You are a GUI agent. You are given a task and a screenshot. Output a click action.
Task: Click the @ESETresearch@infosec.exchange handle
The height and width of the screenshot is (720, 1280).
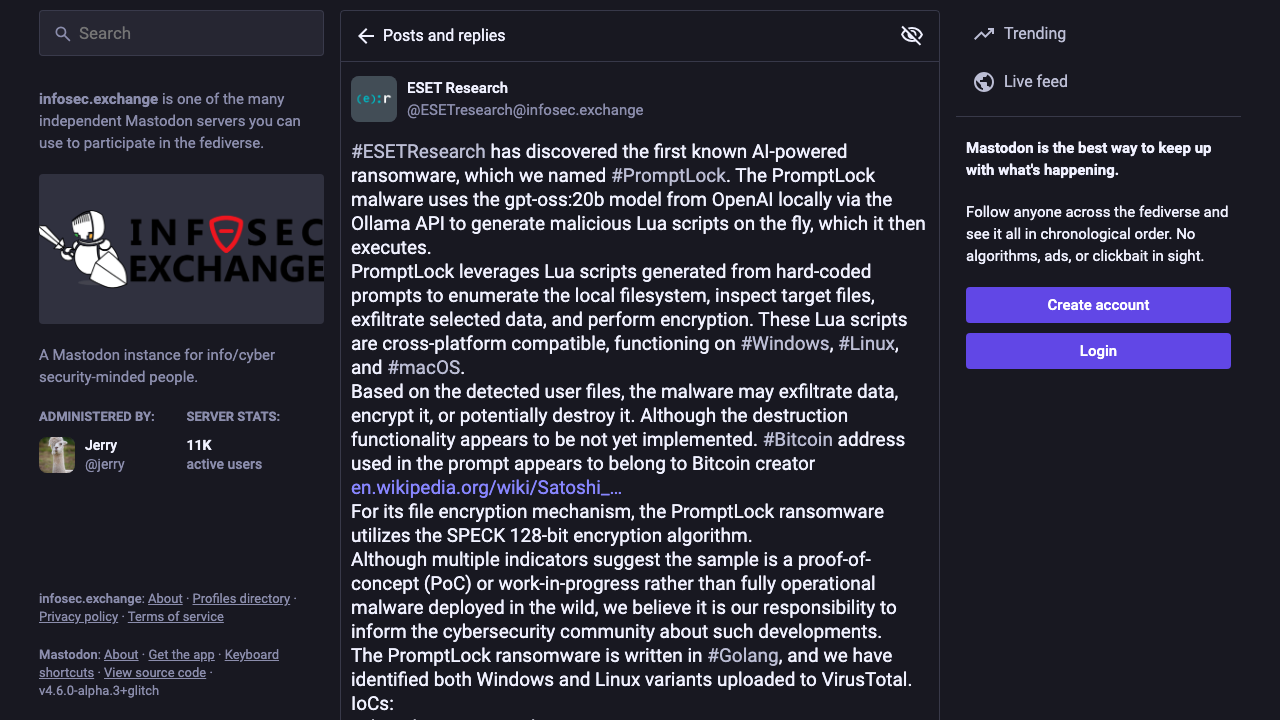pyautogui.click(x=525, y=110)
